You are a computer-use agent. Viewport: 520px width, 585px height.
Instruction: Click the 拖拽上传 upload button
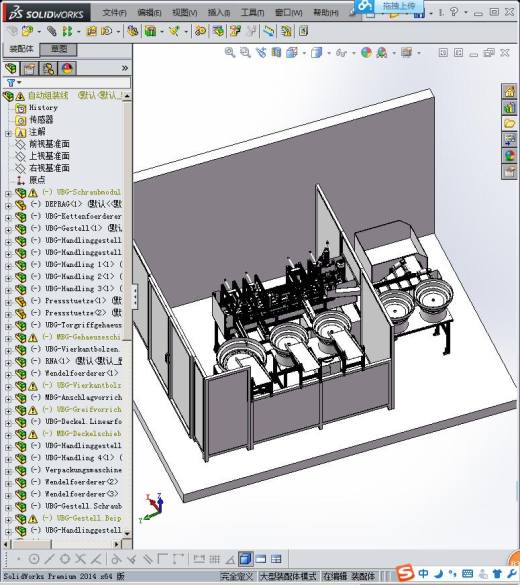tap(389, 6)
